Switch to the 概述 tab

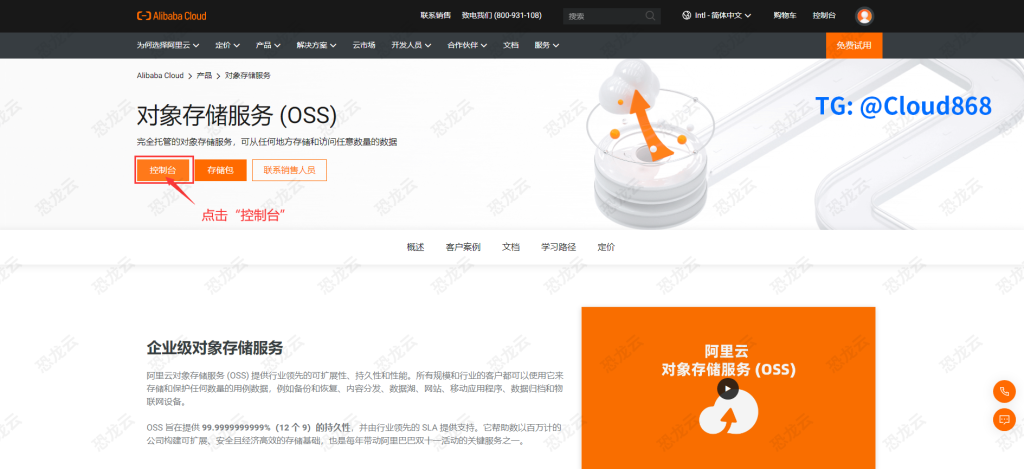pos(415,247)
